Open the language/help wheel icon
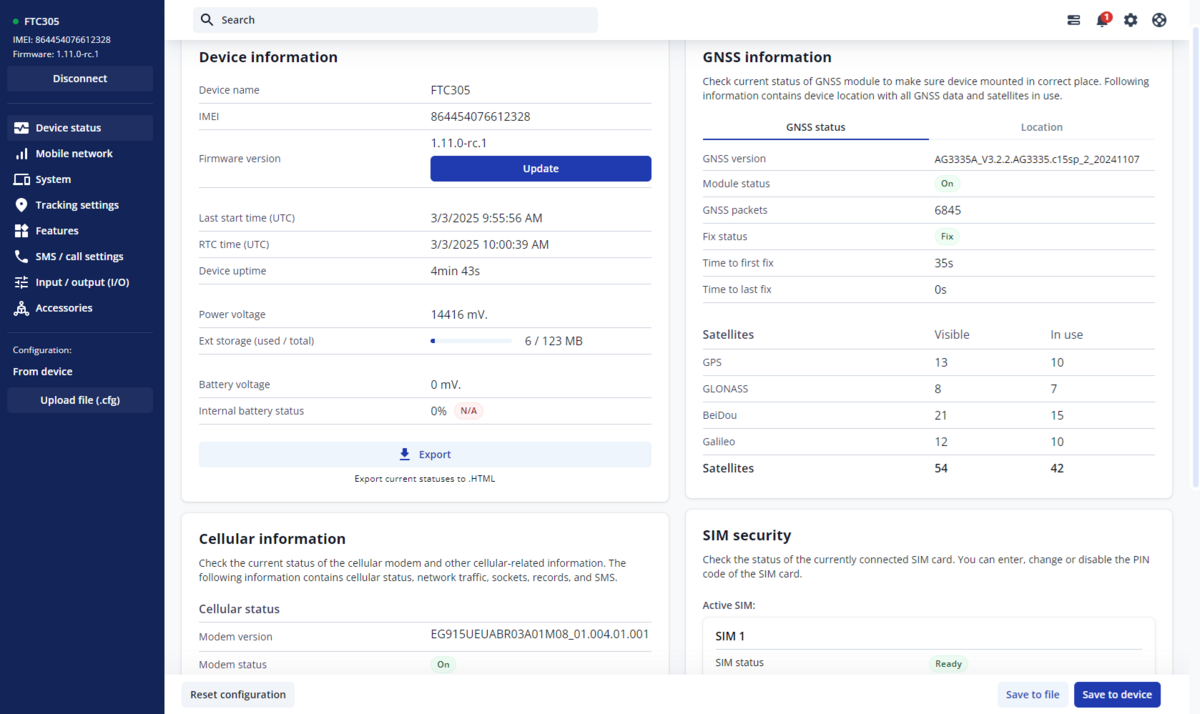This screenshot has width=1200, height=714. (x=1159, y=20)
